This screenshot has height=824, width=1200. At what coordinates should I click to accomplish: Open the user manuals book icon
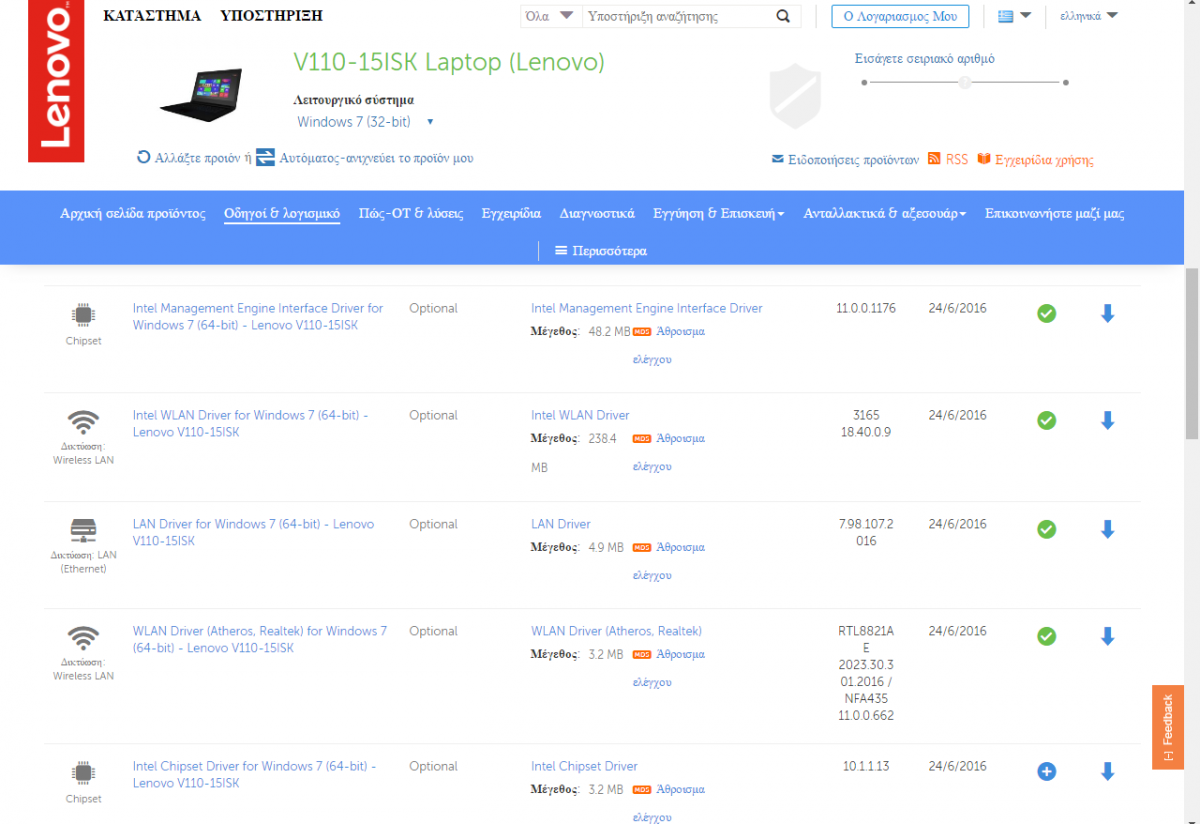click(x=984, y=159)
